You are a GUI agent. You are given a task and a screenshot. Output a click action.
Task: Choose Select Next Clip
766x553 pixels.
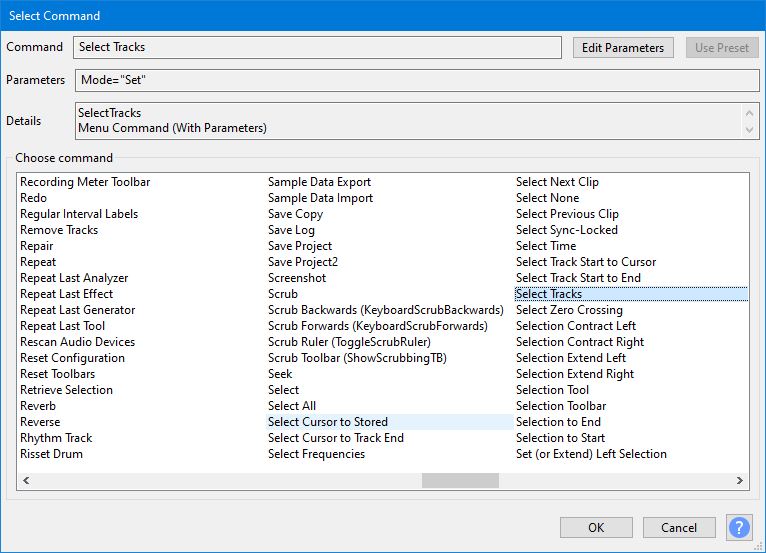(557, 182)
